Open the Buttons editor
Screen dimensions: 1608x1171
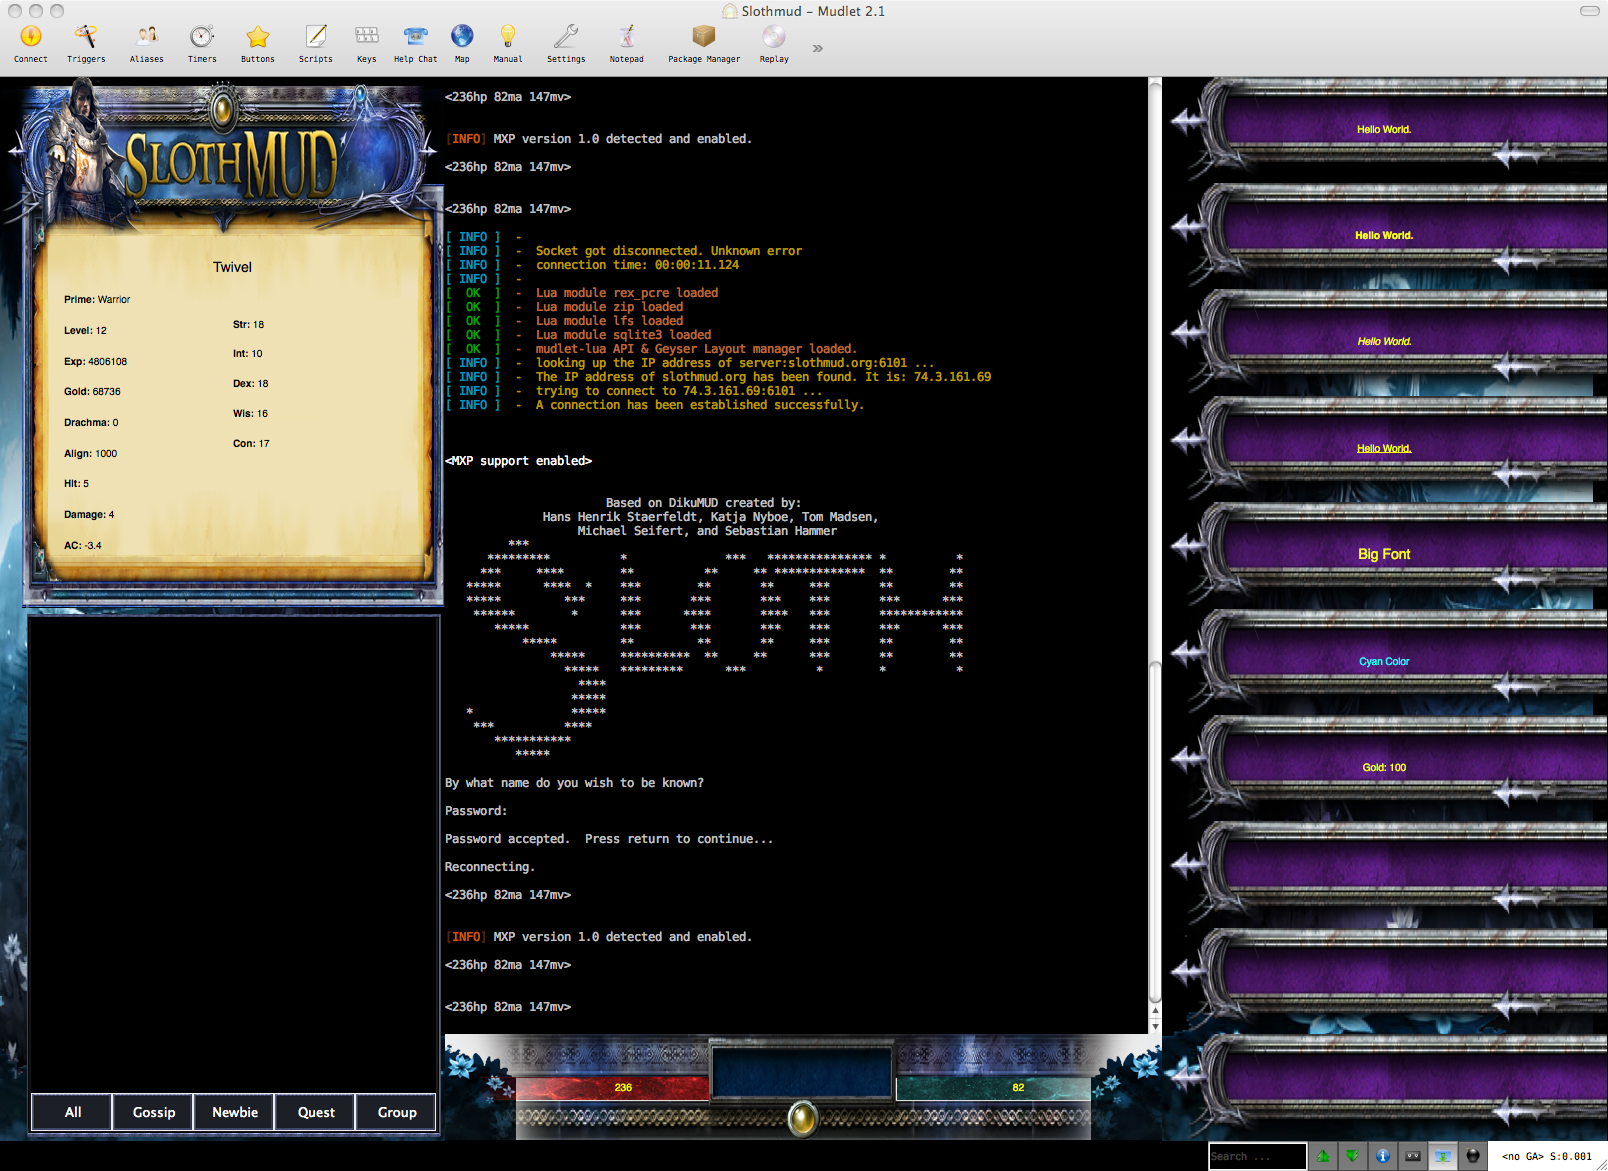(x=258, y=44)
